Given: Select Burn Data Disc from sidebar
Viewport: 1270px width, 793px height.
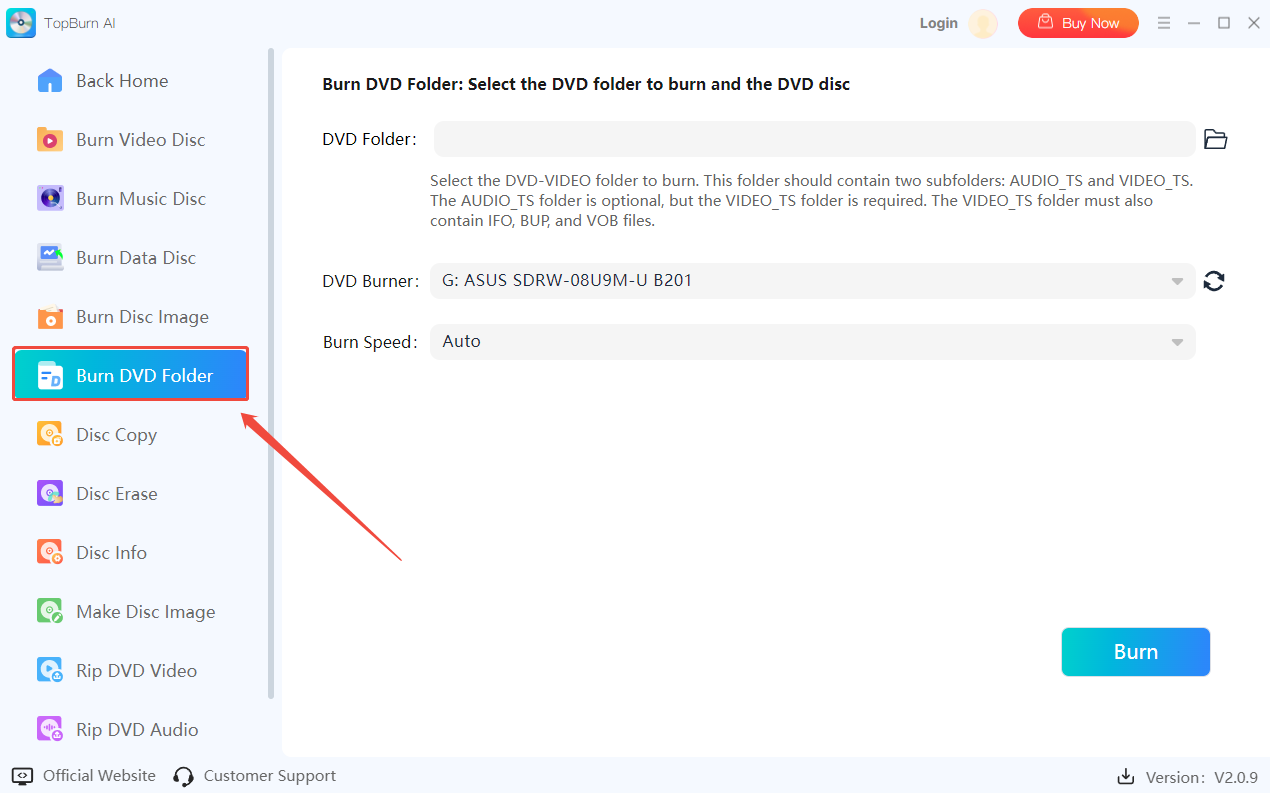Looking at the screenshot, I should point(136,258).
